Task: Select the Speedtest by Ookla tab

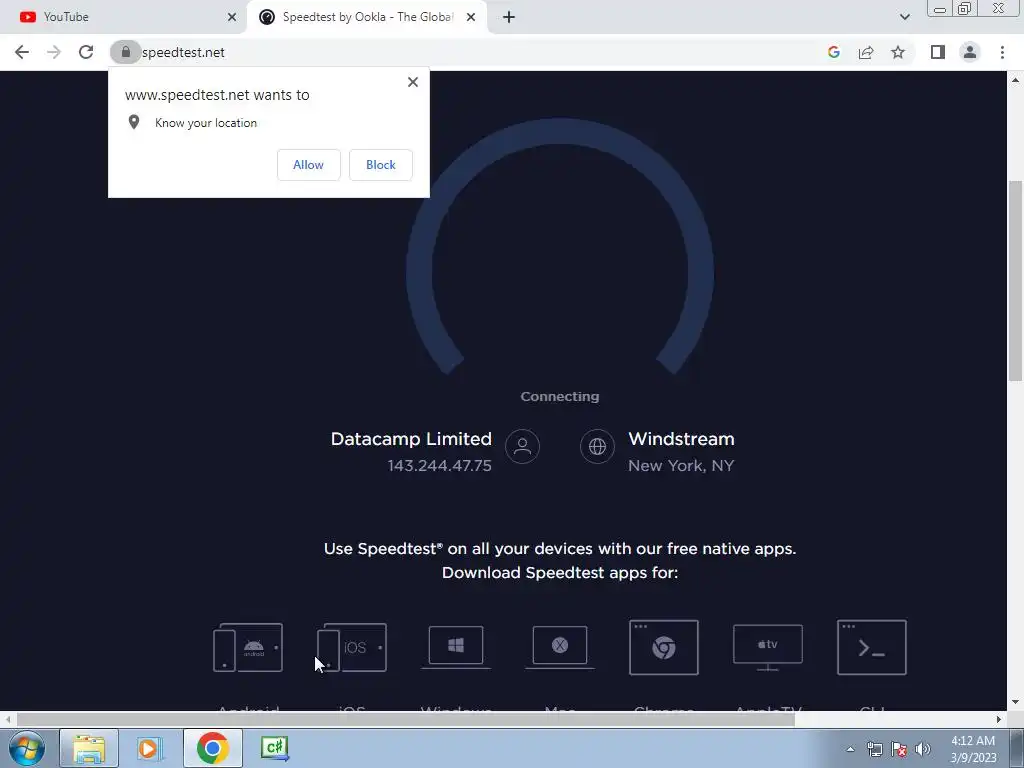Action: pos(366,17)
